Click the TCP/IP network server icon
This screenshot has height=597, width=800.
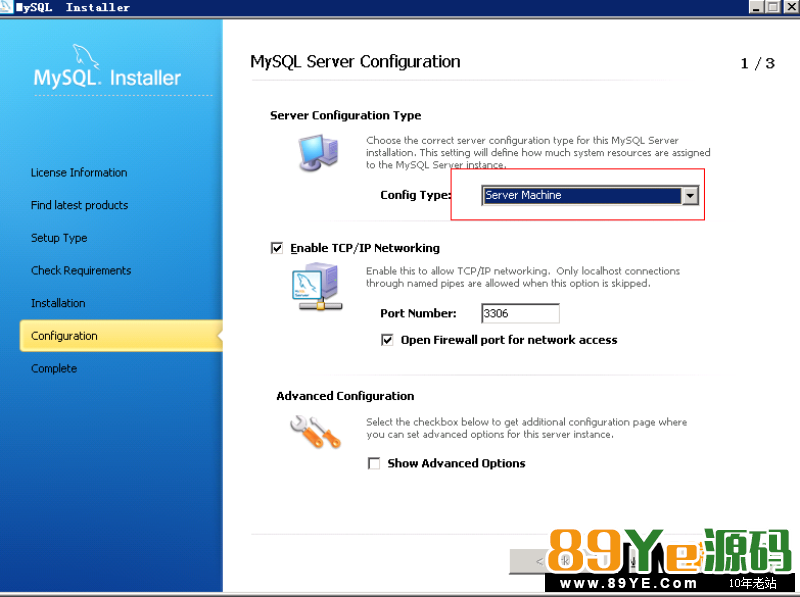(x=317, y=286)
